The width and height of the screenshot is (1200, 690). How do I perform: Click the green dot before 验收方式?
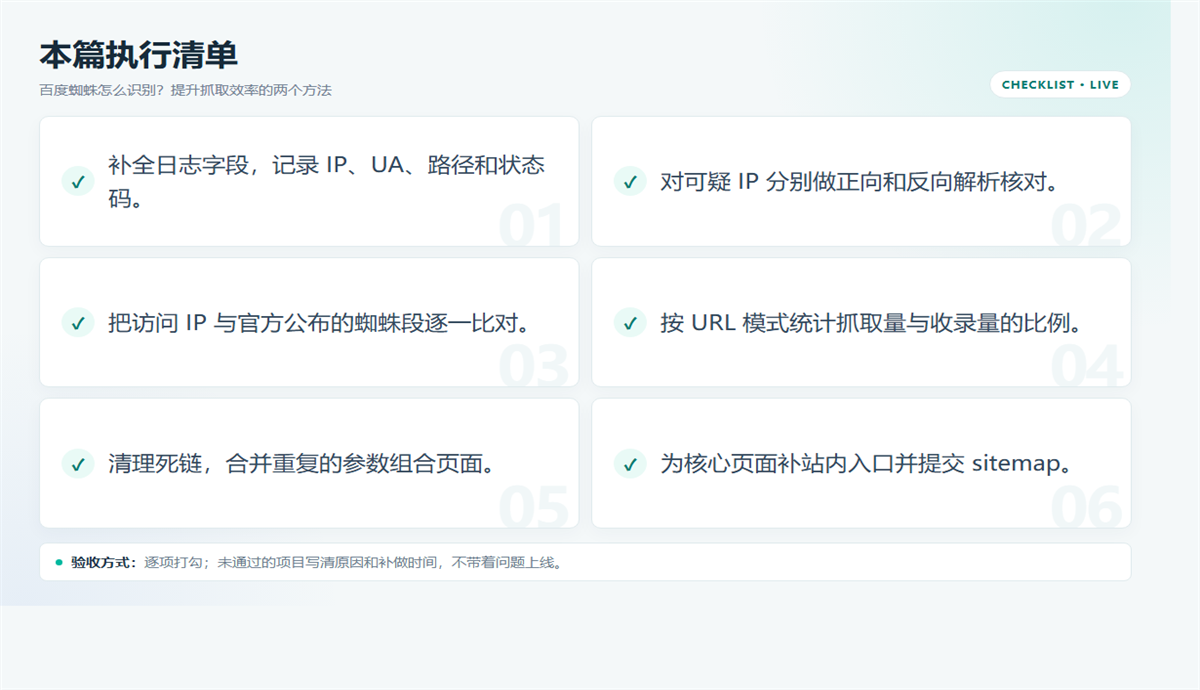point(59,562)
